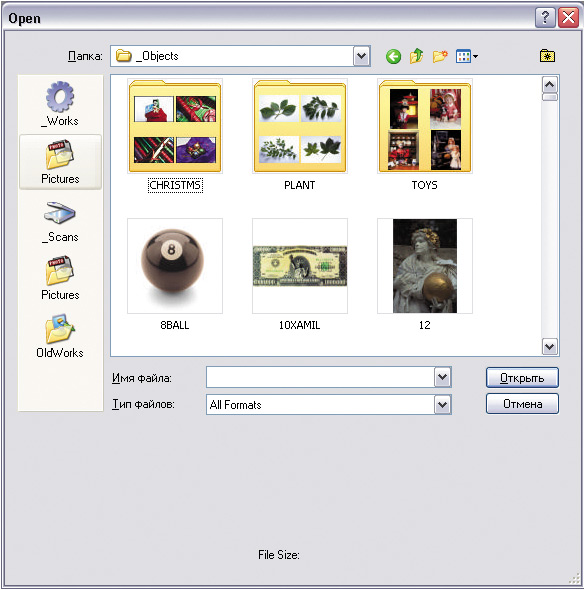Go back using the green arrow icon
This screenshot has height=590, width=584.
(x=393, y=57)
